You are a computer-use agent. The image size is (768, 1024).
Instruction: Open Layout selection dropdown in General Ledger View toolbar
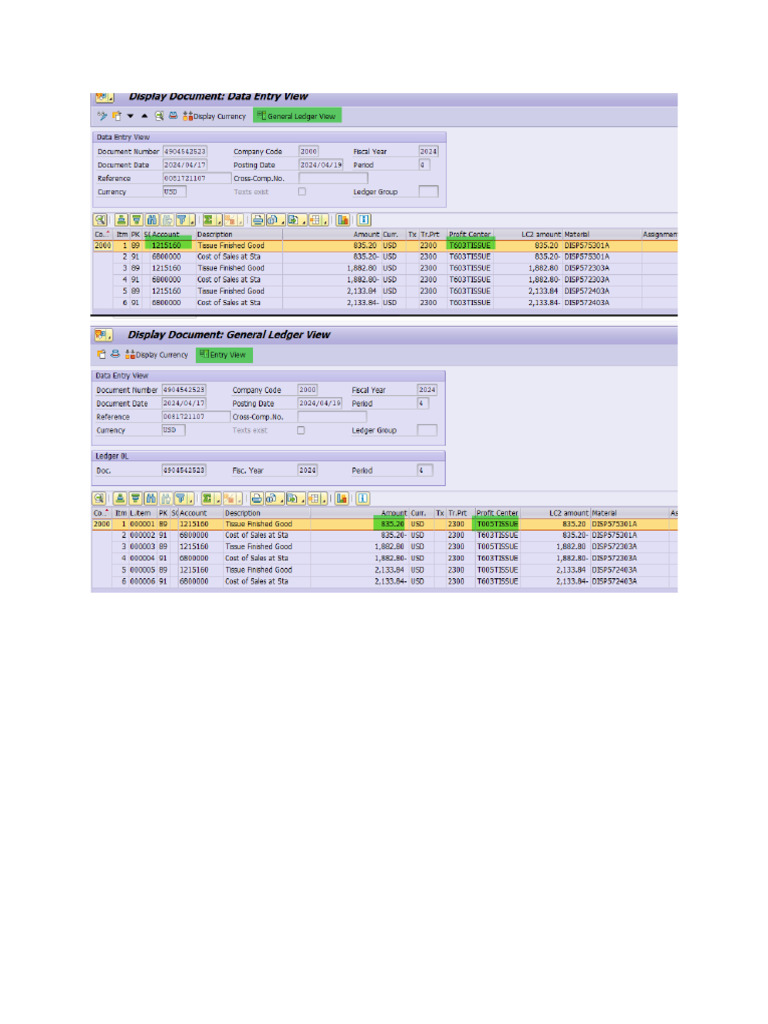(317, 499)
